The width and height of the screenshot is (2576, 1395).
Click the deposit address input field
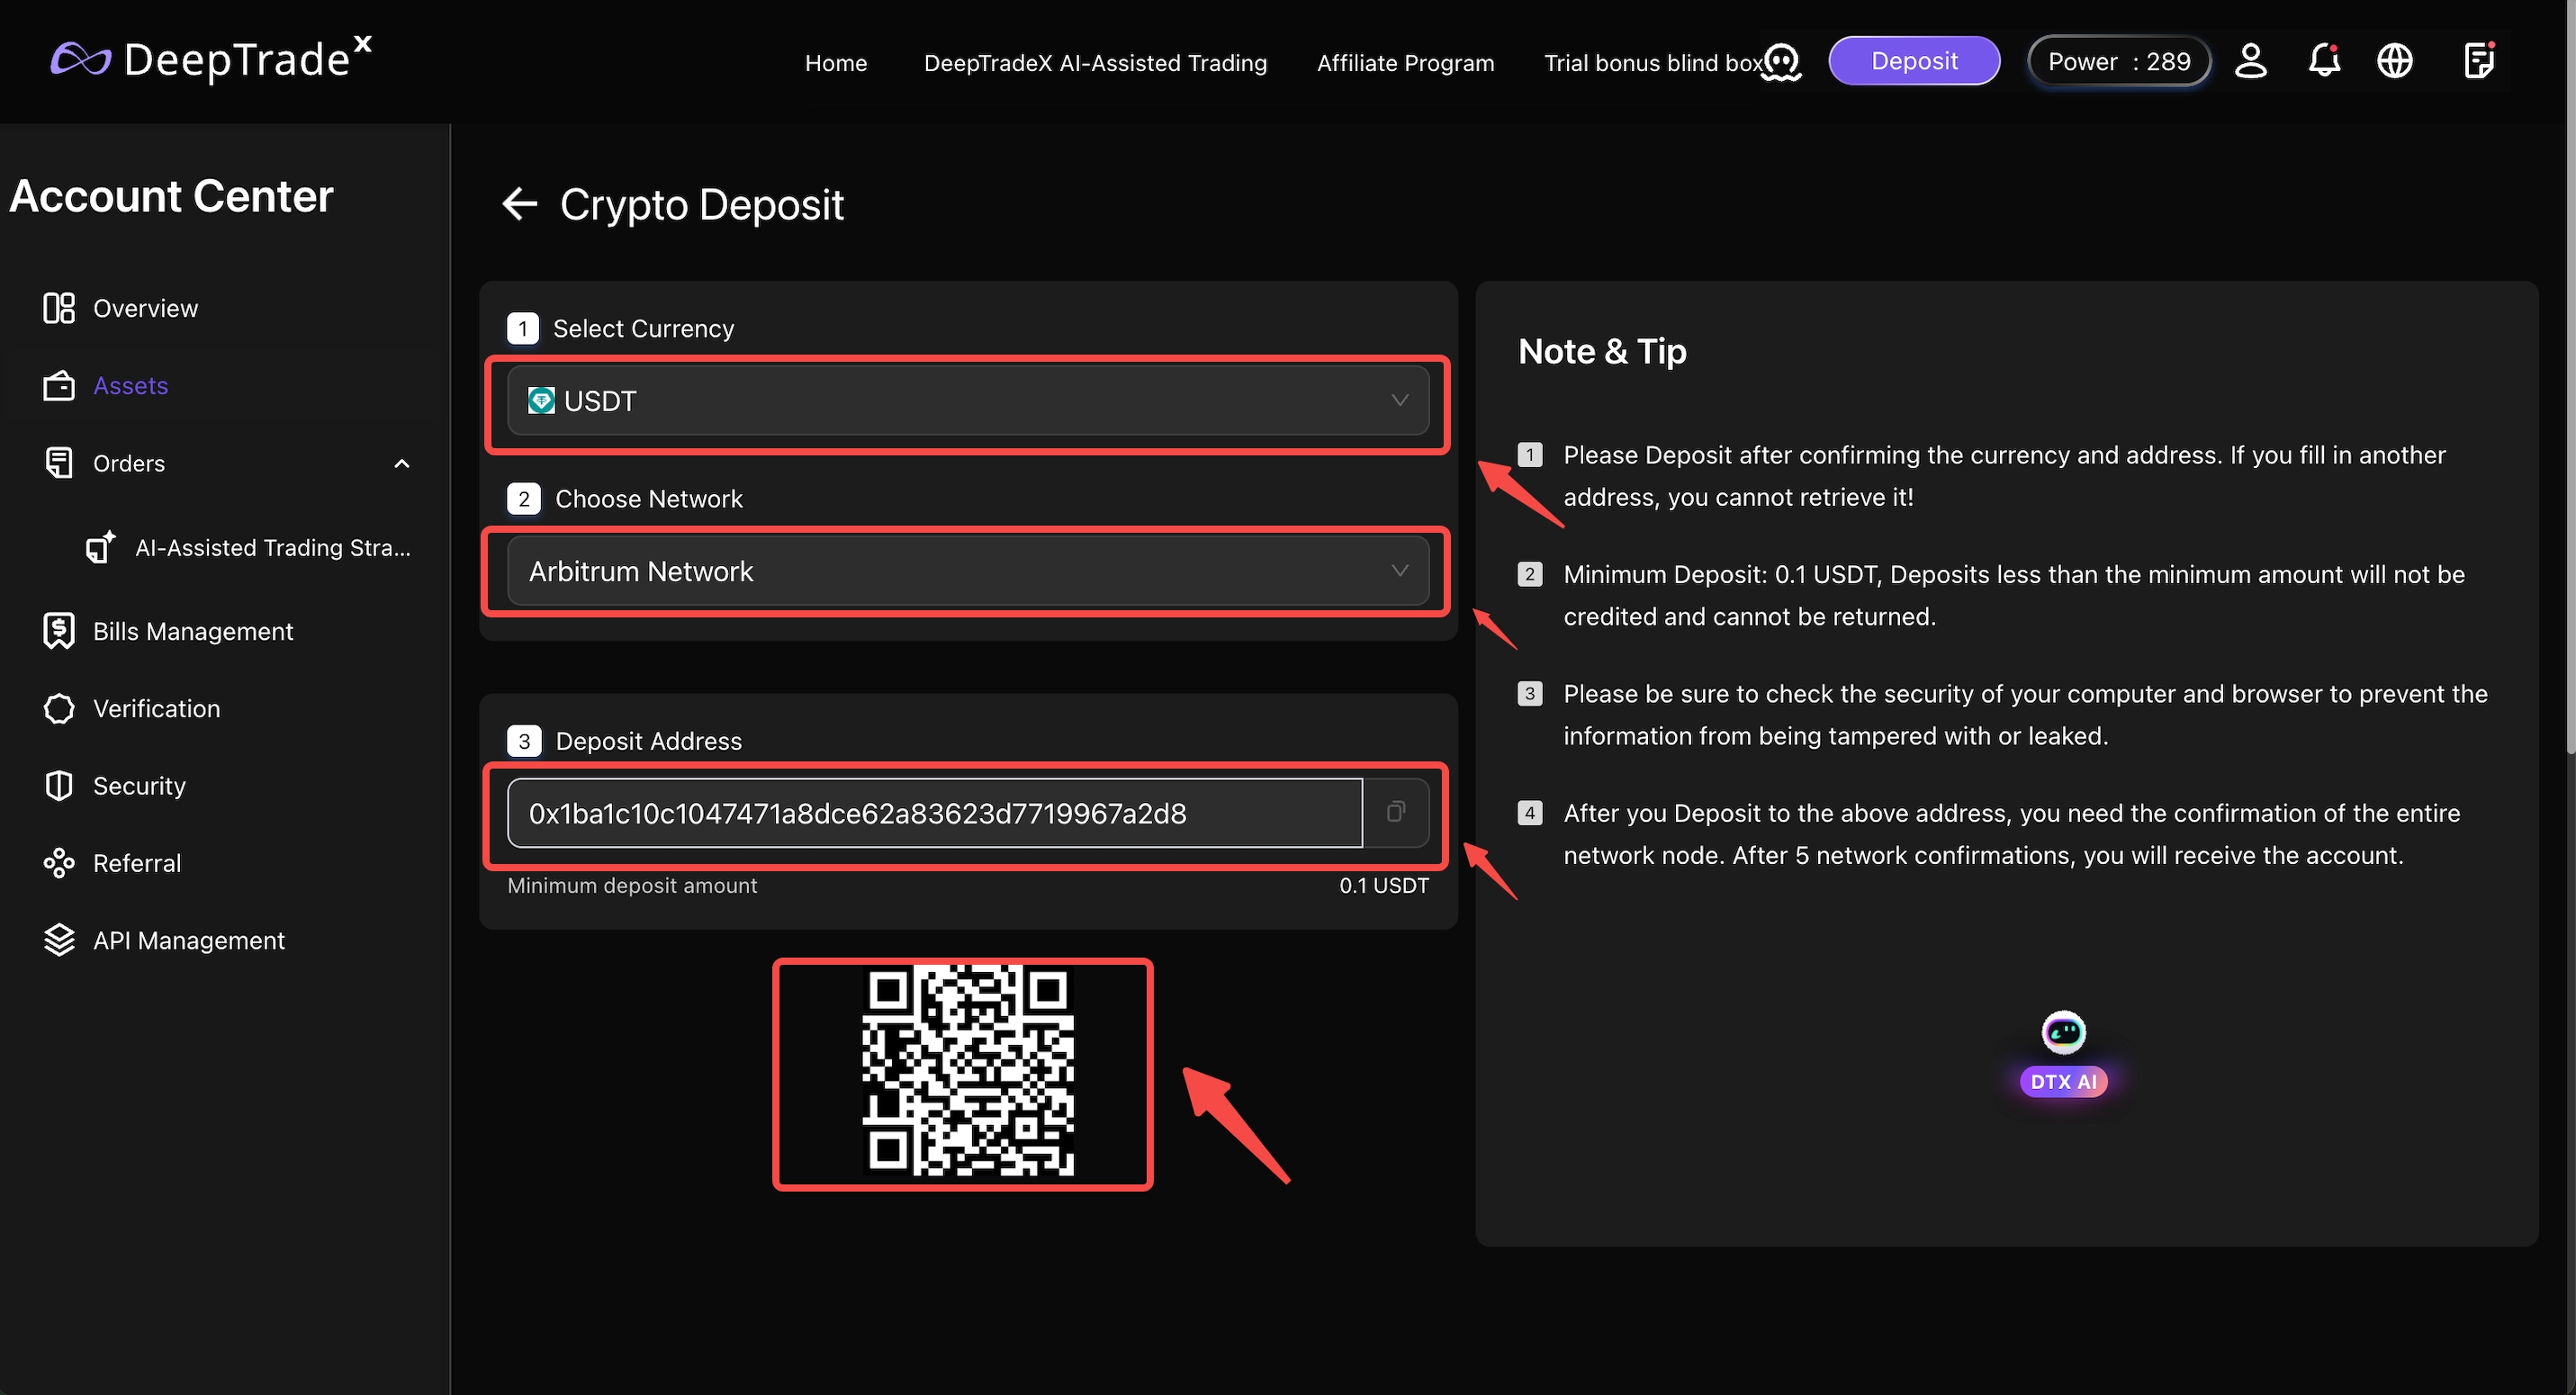tap(935, 813)
